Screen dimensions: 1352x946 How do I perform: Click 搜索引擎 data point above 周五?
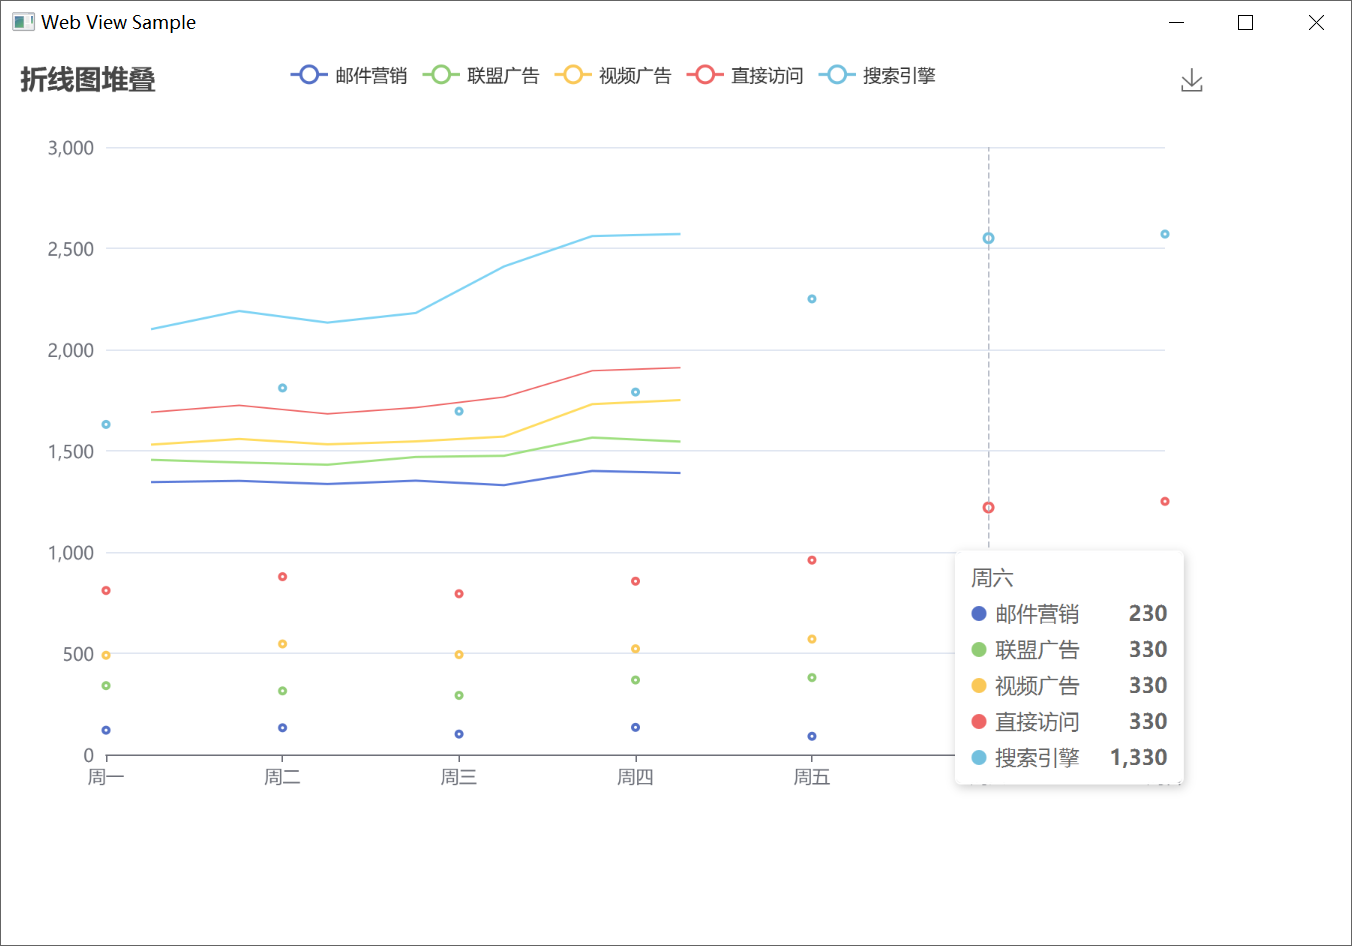point(812,299)
